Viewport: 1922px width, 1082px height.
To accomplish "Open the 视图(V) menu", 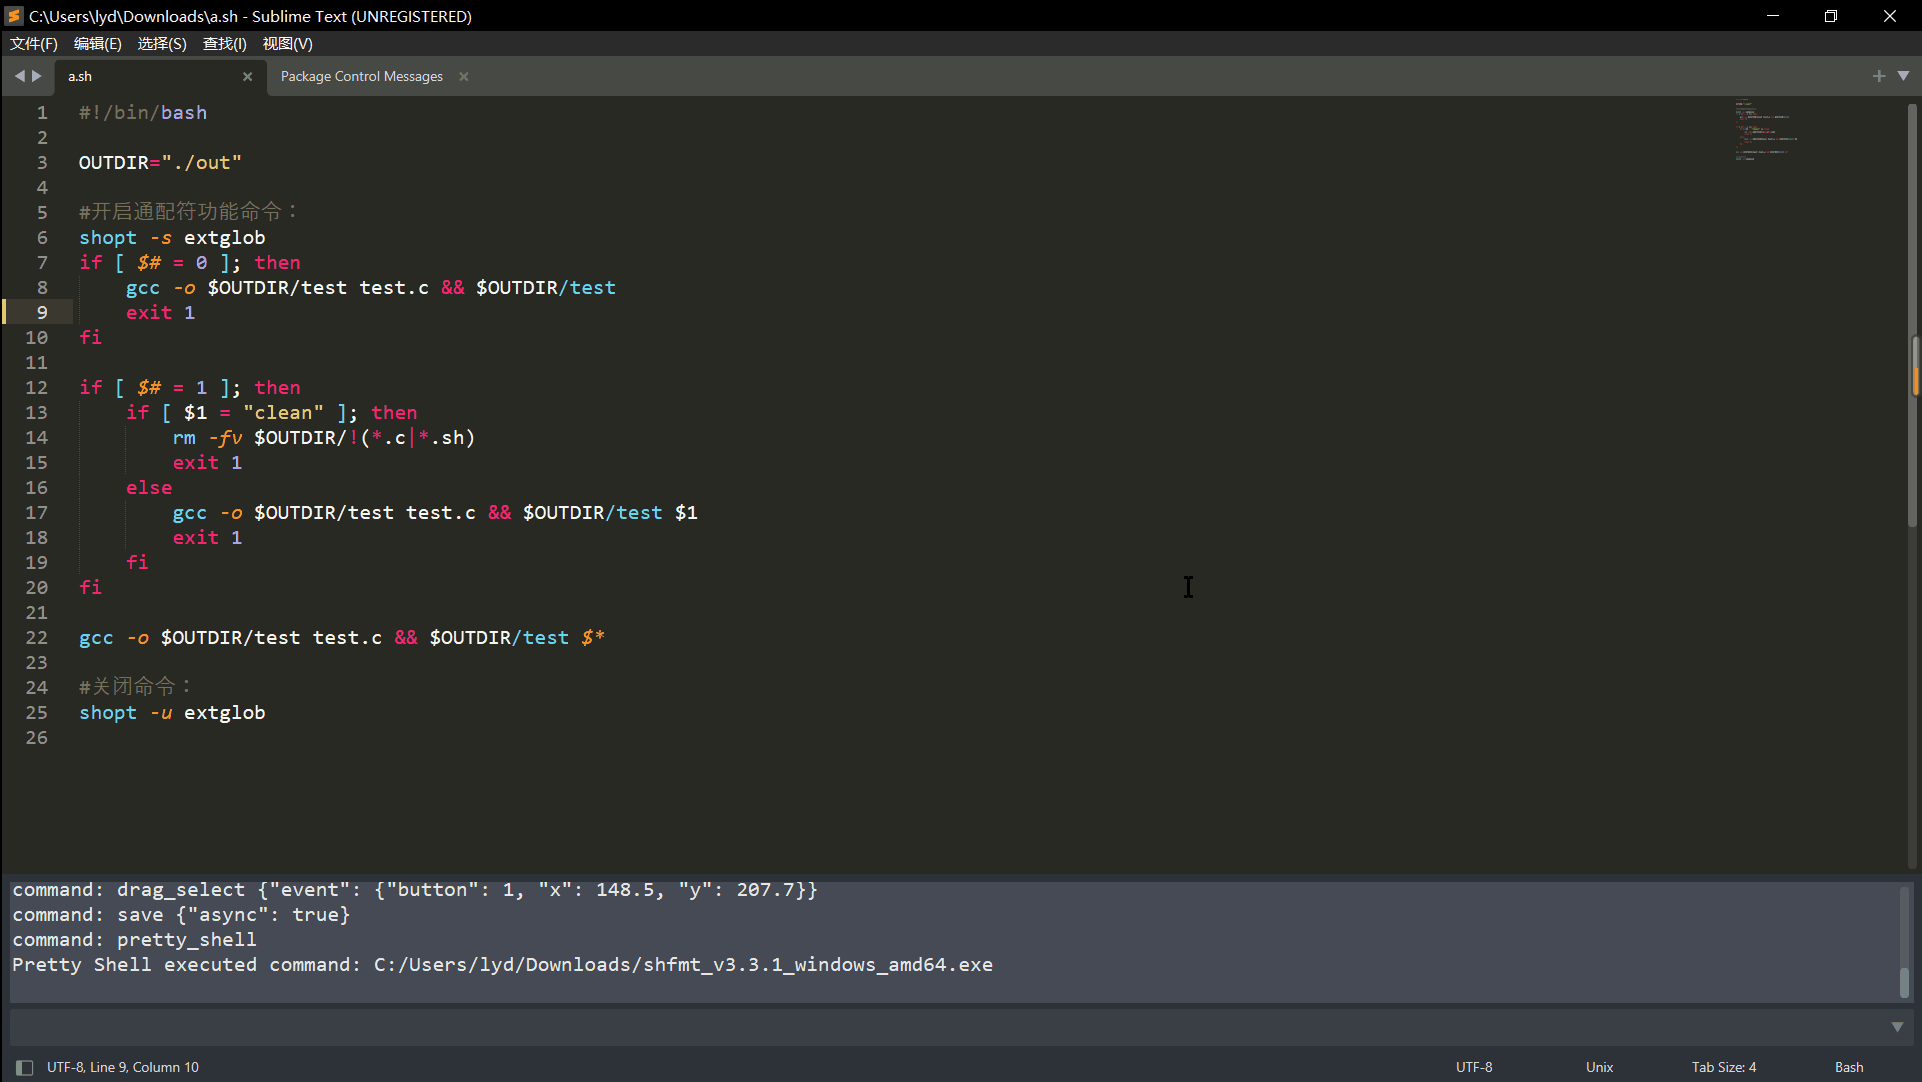I will pos(287,43).
